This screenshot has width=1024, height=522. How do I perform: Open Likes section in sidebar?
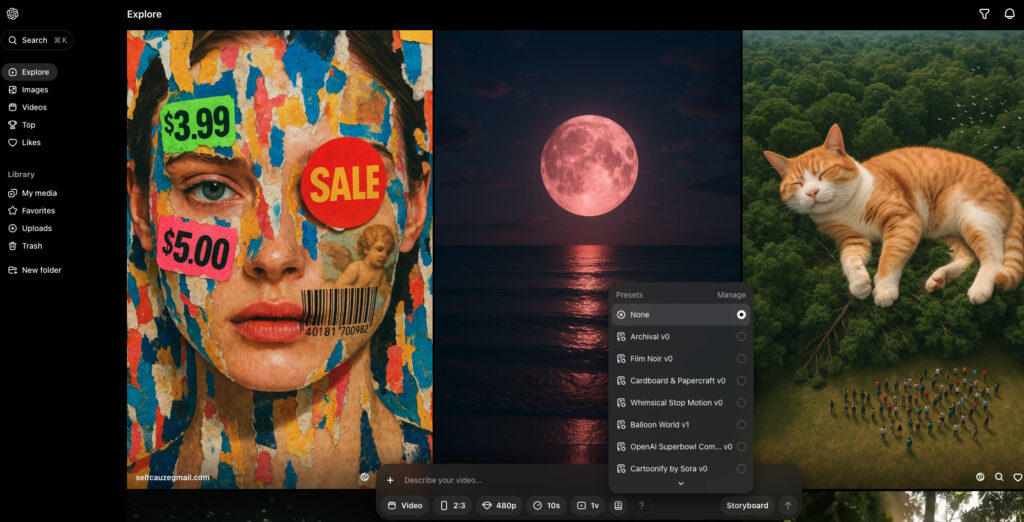pos(25,142)
